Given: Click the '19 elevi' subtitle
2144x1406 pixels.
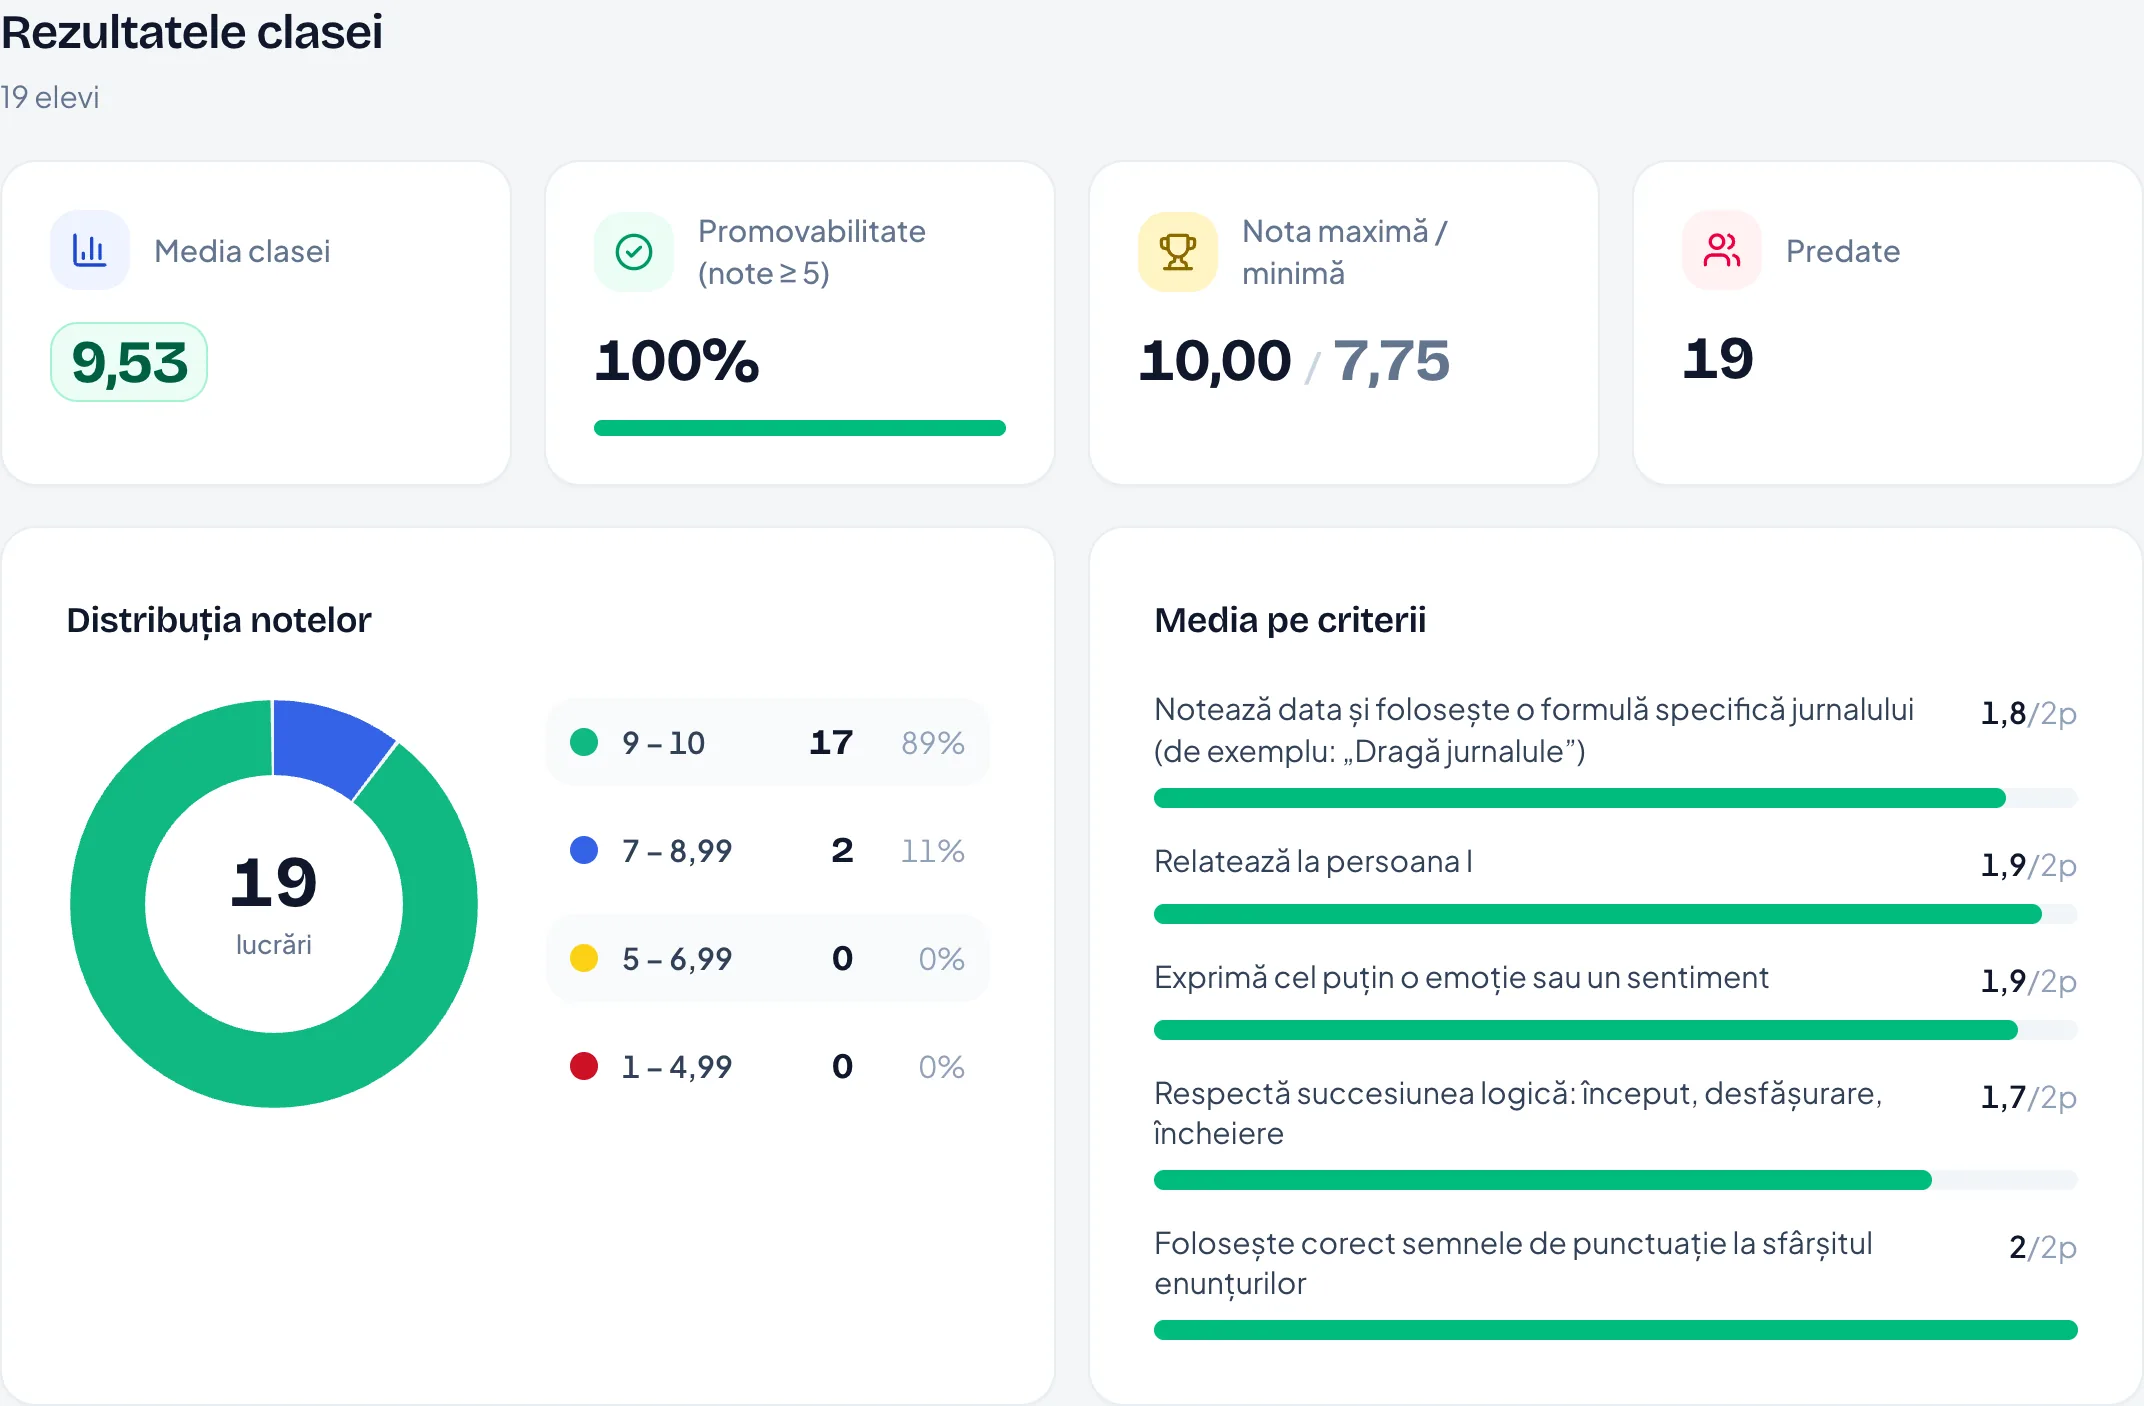Looking at the screenshot, I should (x=50, y=97).
